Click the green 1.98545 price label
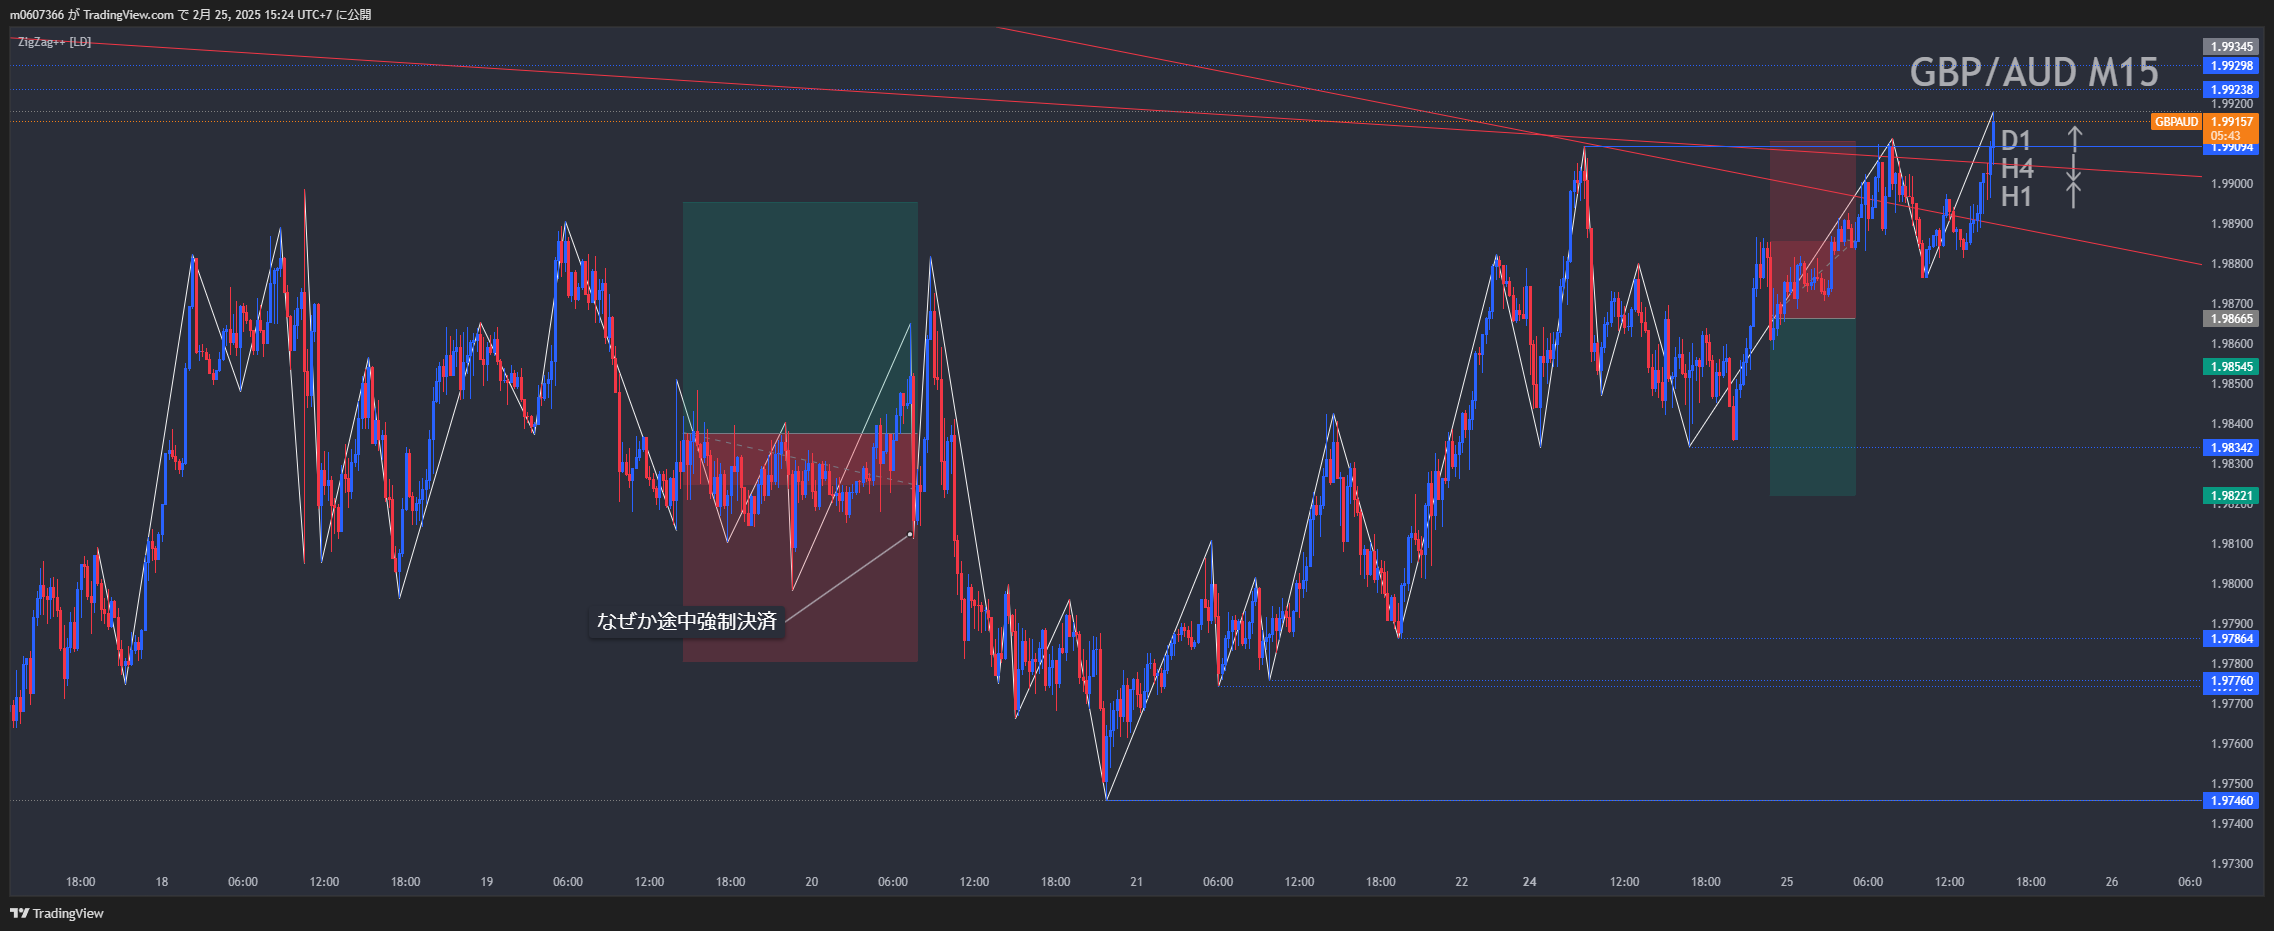This screenshot has height=931, width=2274. pos(2231,367)
